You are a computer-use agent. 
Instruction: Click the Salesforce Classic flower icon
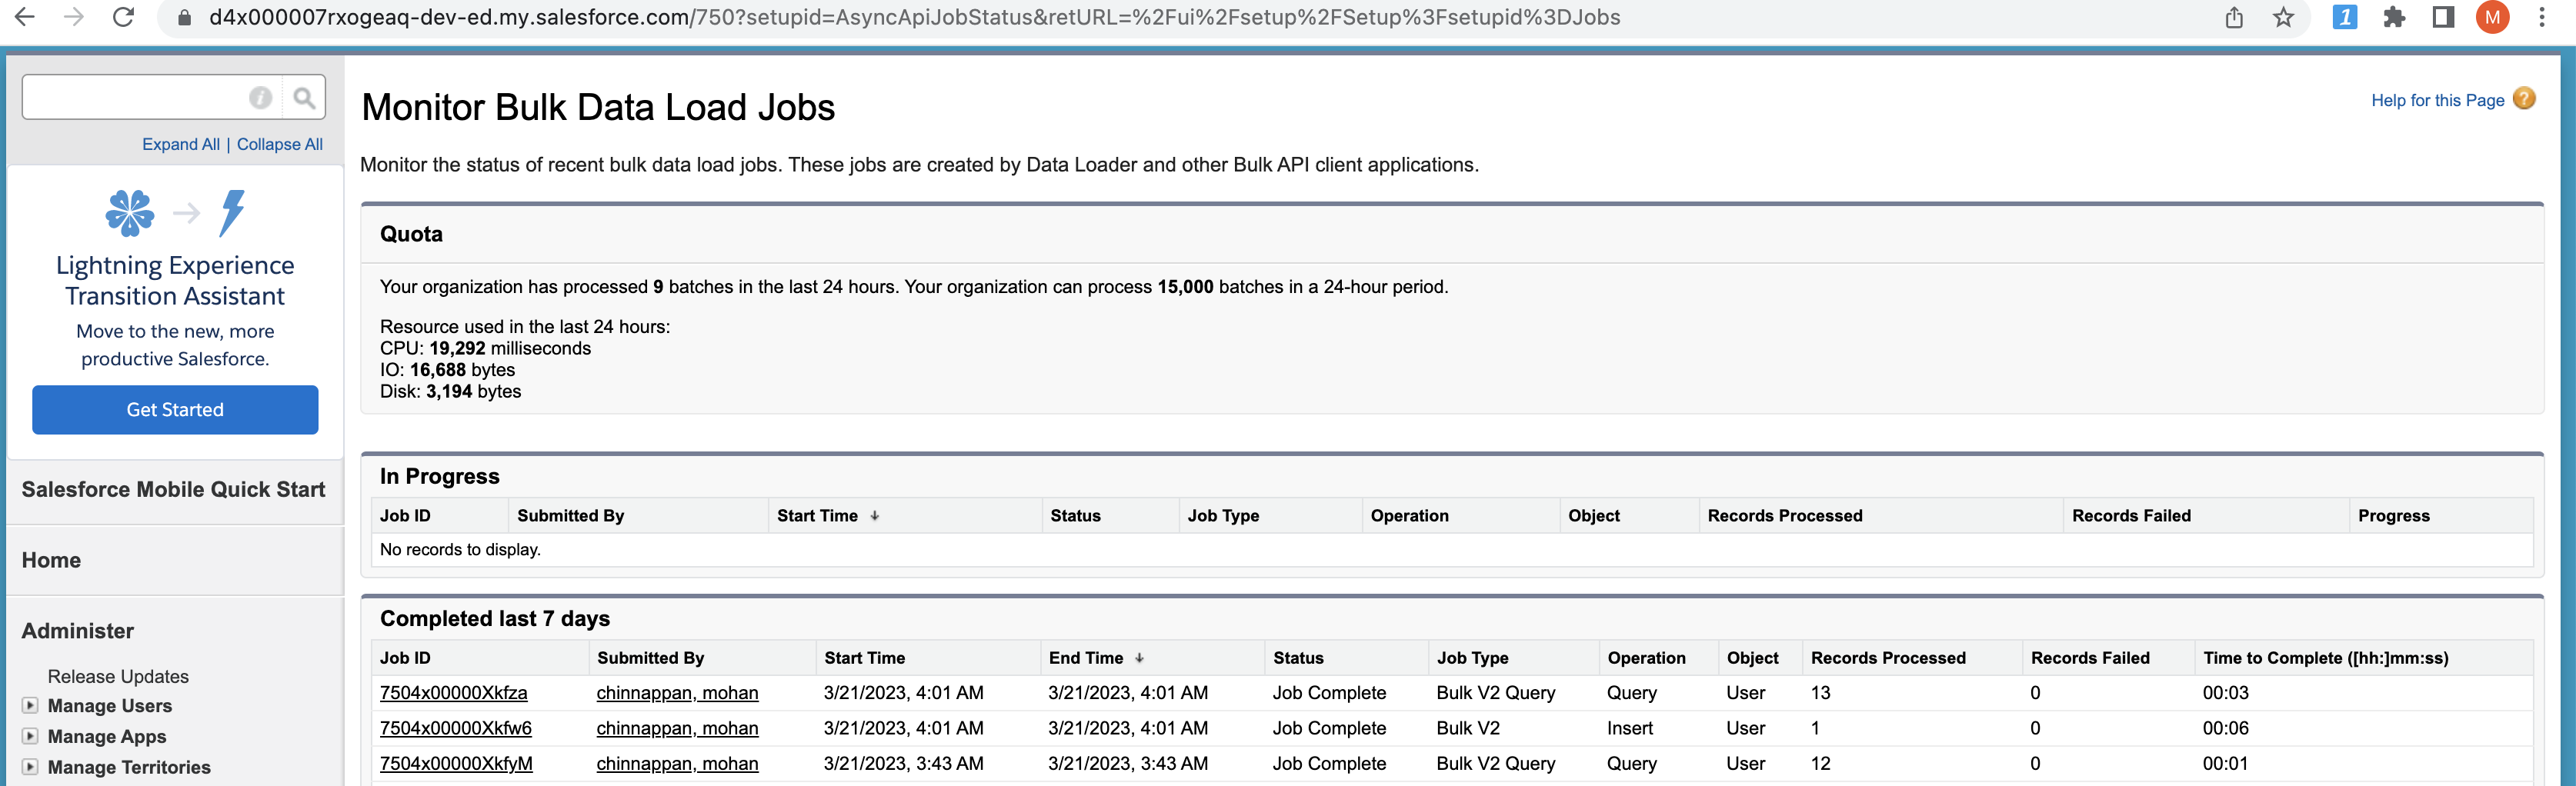click(x=130, y=213)
